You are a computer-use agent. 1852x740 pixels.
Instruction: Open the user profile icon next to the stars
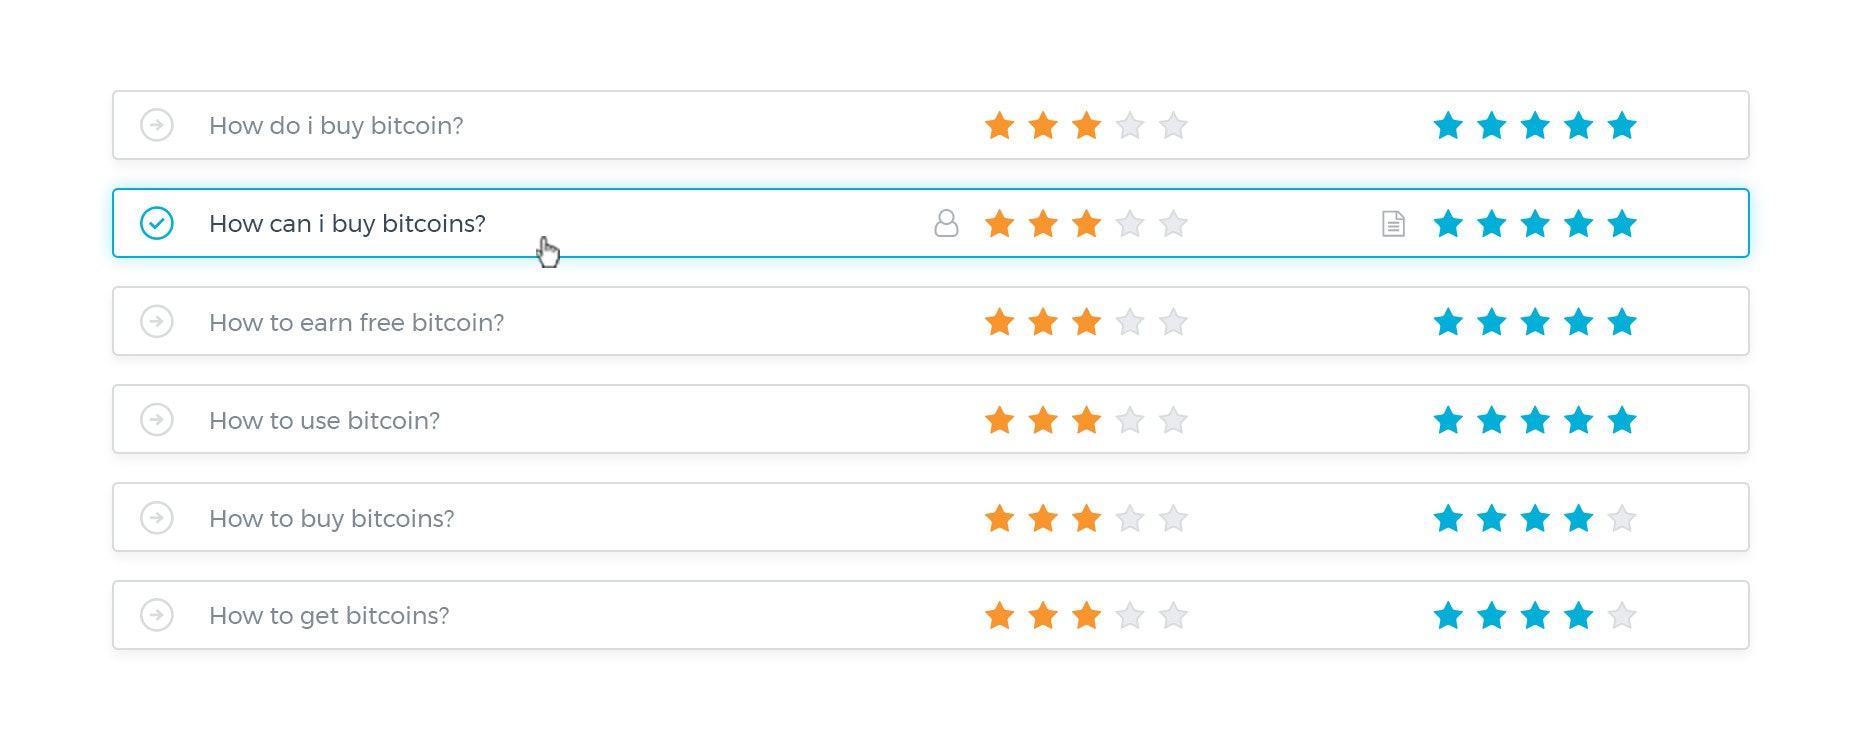945,223
